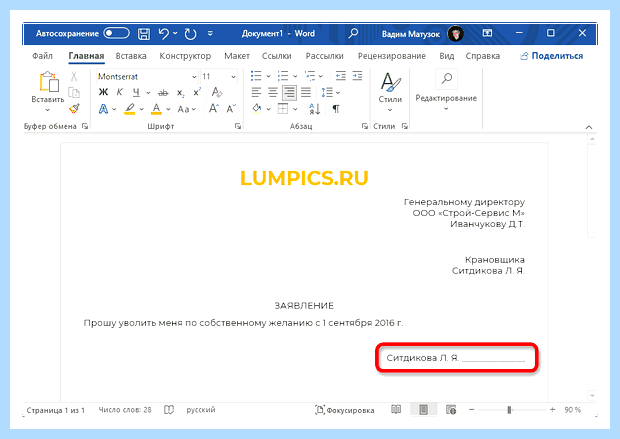The height and width of the screenshot is (439, 620).
Task: Click the Cut scissors icon
Action: click(x=74, y=76)
